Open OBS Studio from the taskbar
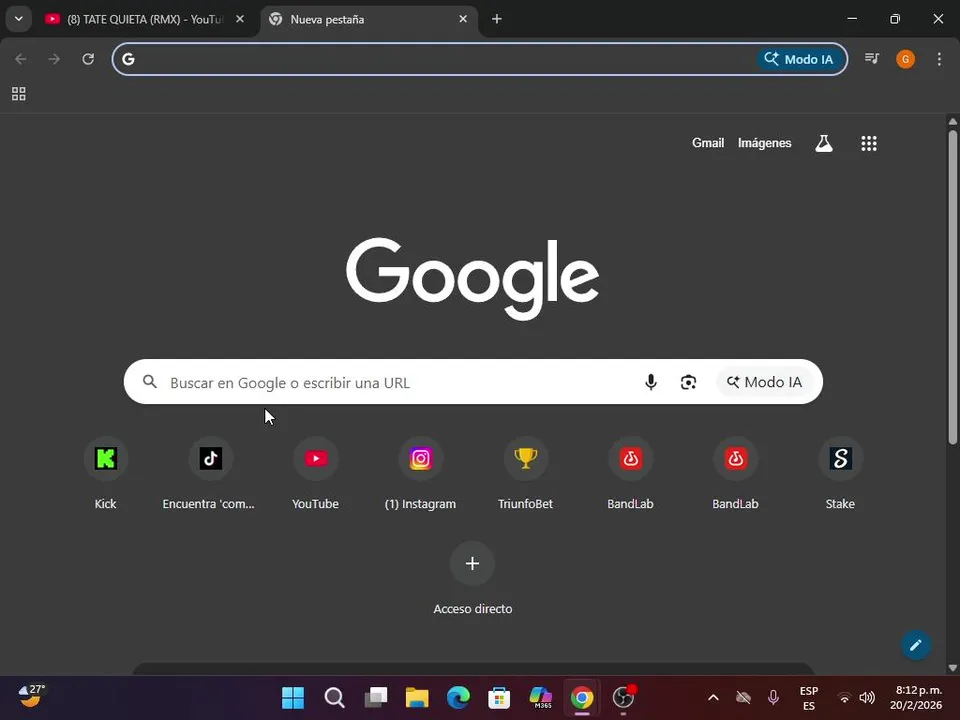This screenshot has width=960, height=720. coord(623,697)
